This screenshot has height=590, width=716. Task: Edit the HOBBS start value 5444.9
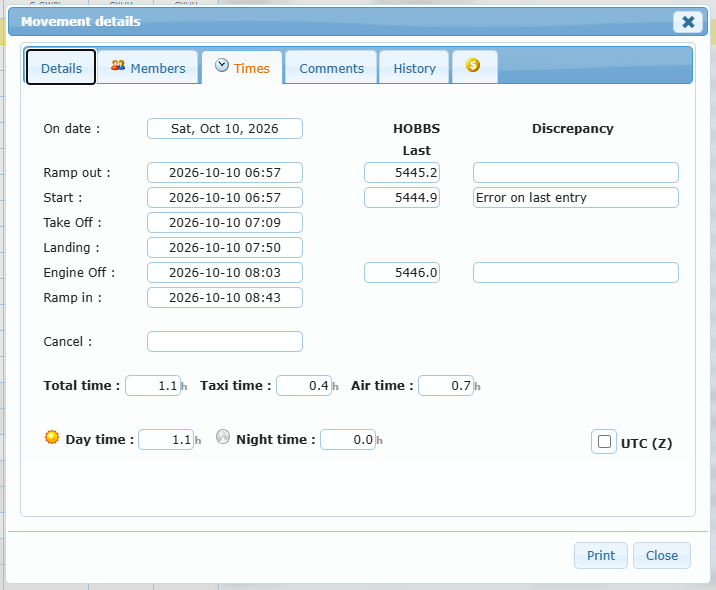click(x=402, y=198)
